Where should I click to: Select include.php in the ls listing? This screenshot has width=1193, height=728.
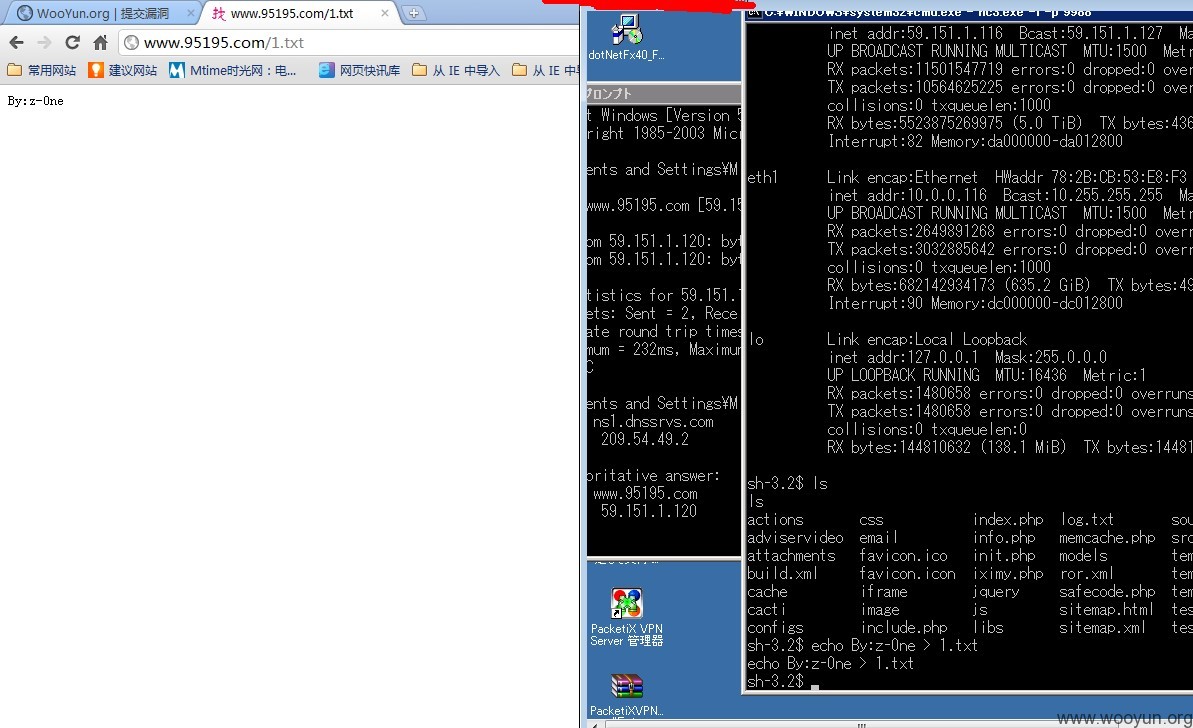[x=904, y=628]
